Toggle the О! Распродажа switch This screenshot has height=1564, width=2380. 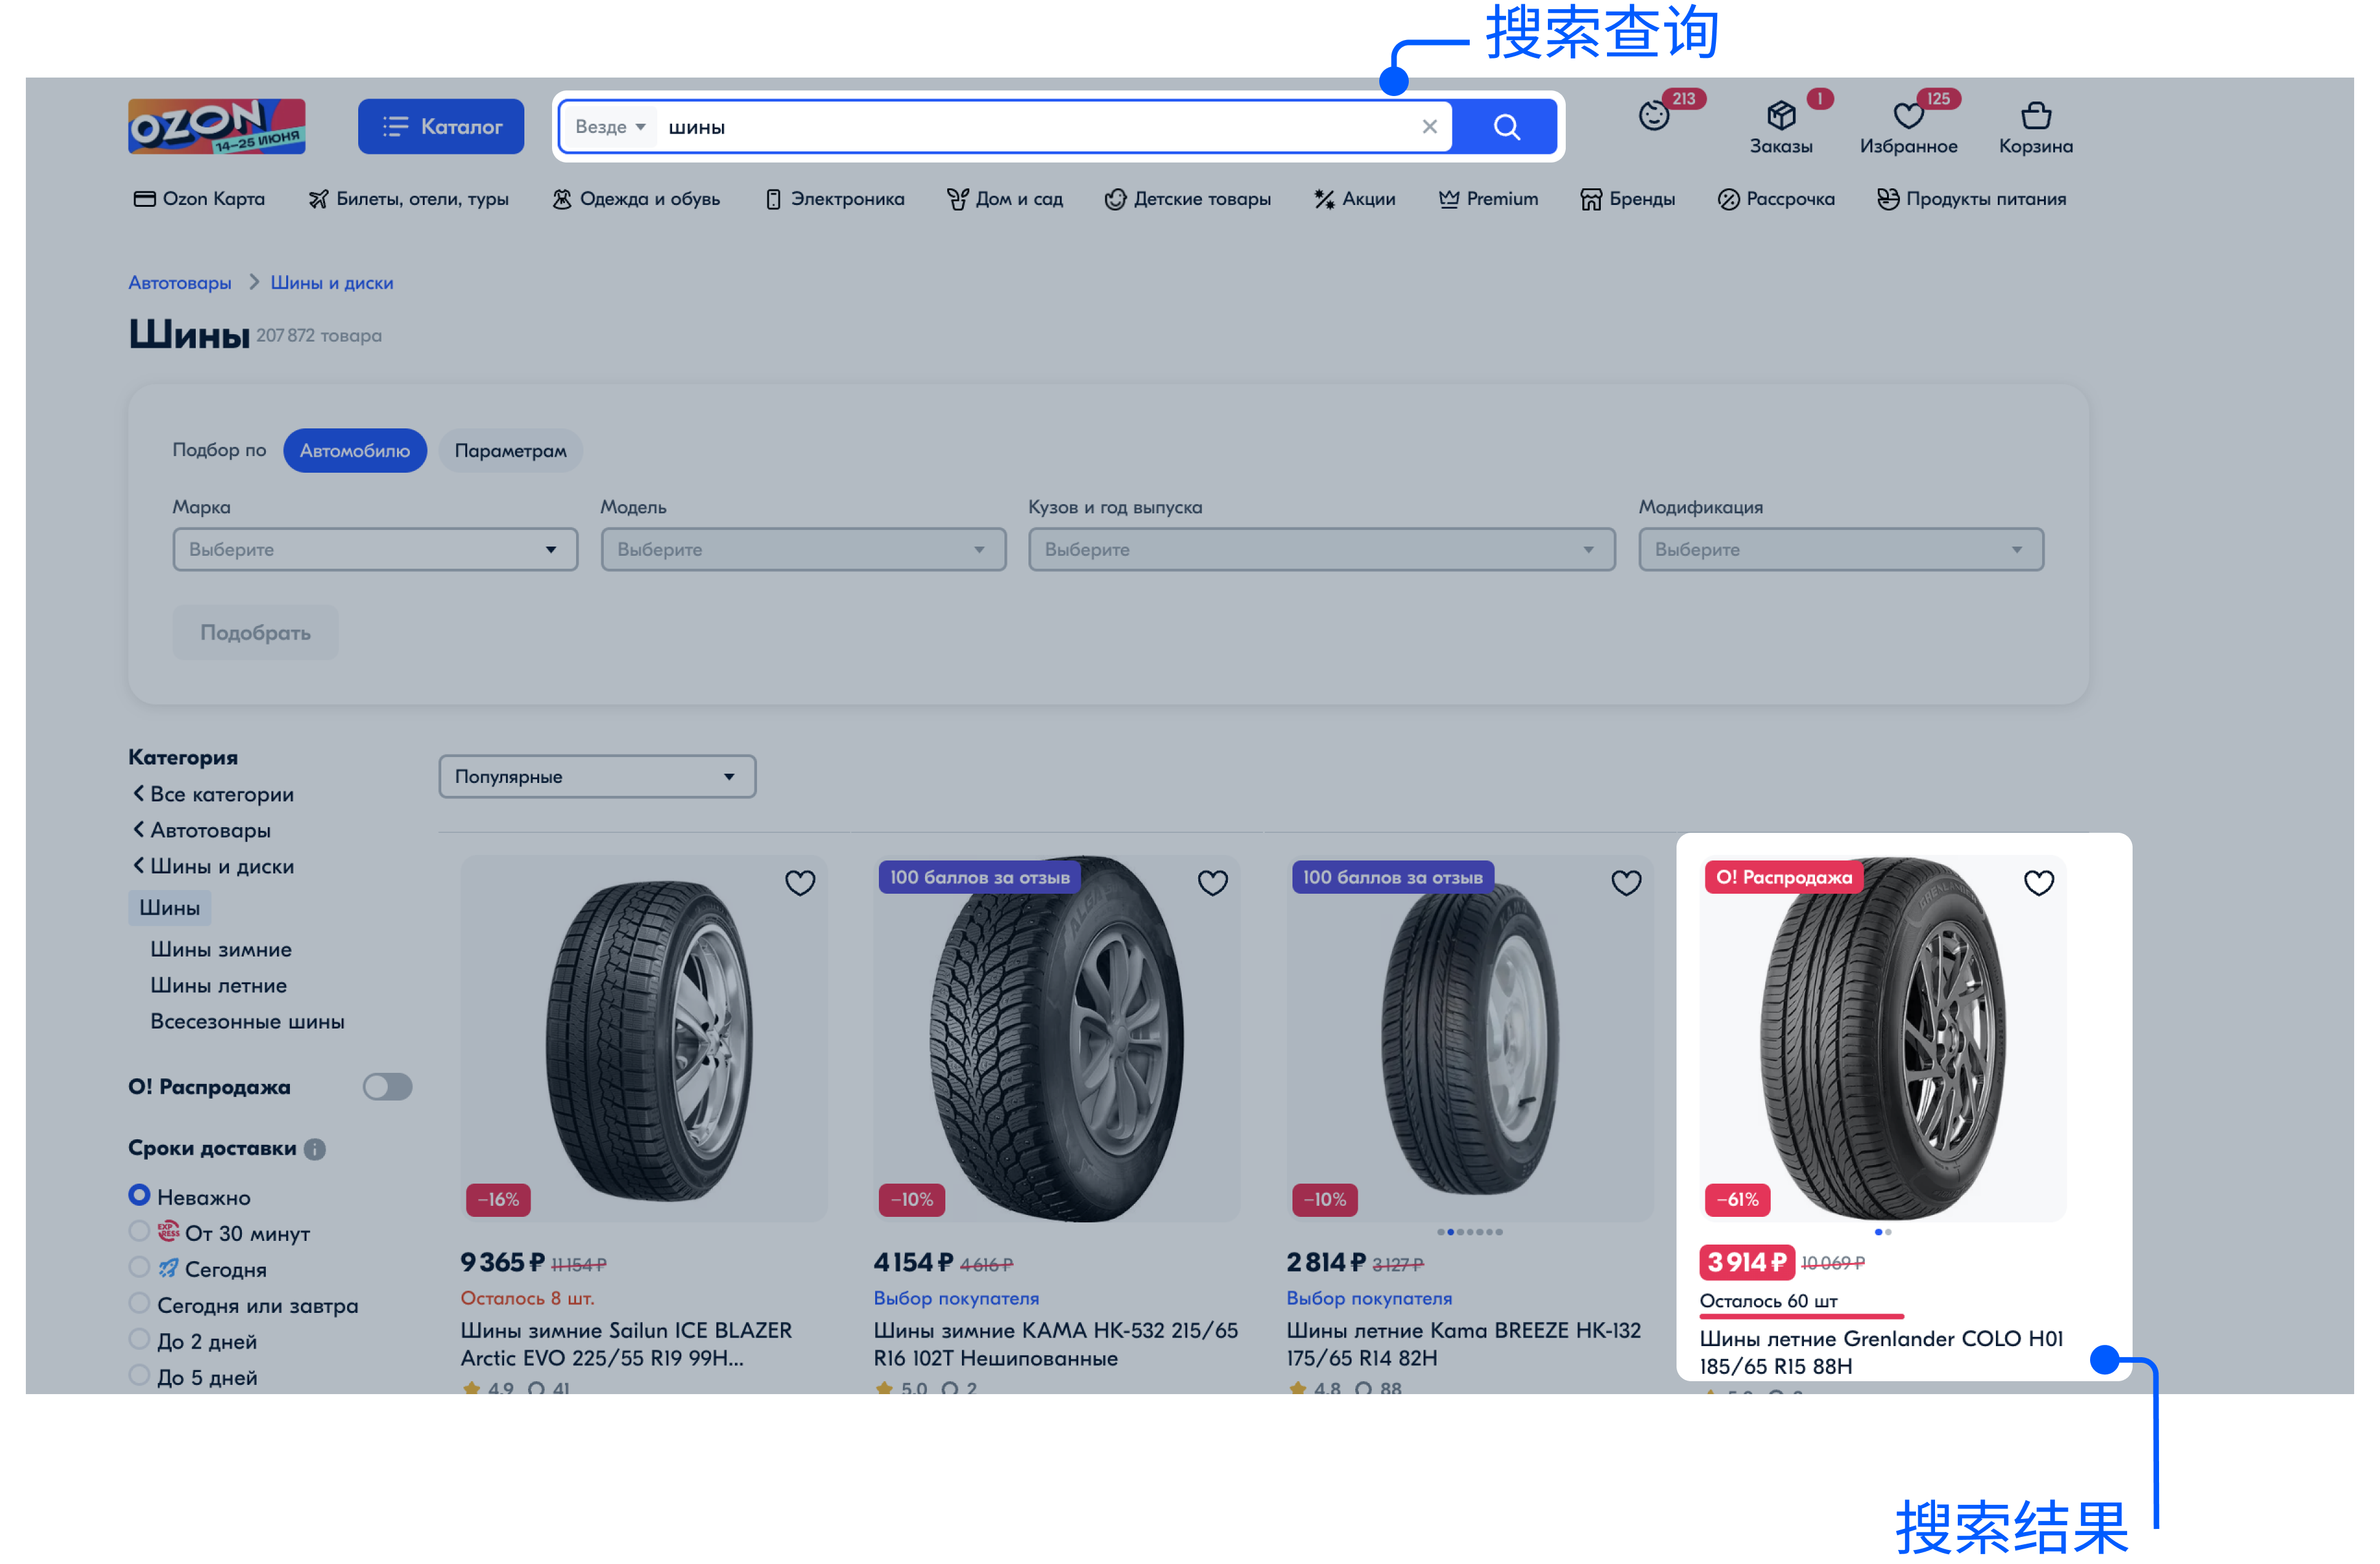[x=388, y=1086]
